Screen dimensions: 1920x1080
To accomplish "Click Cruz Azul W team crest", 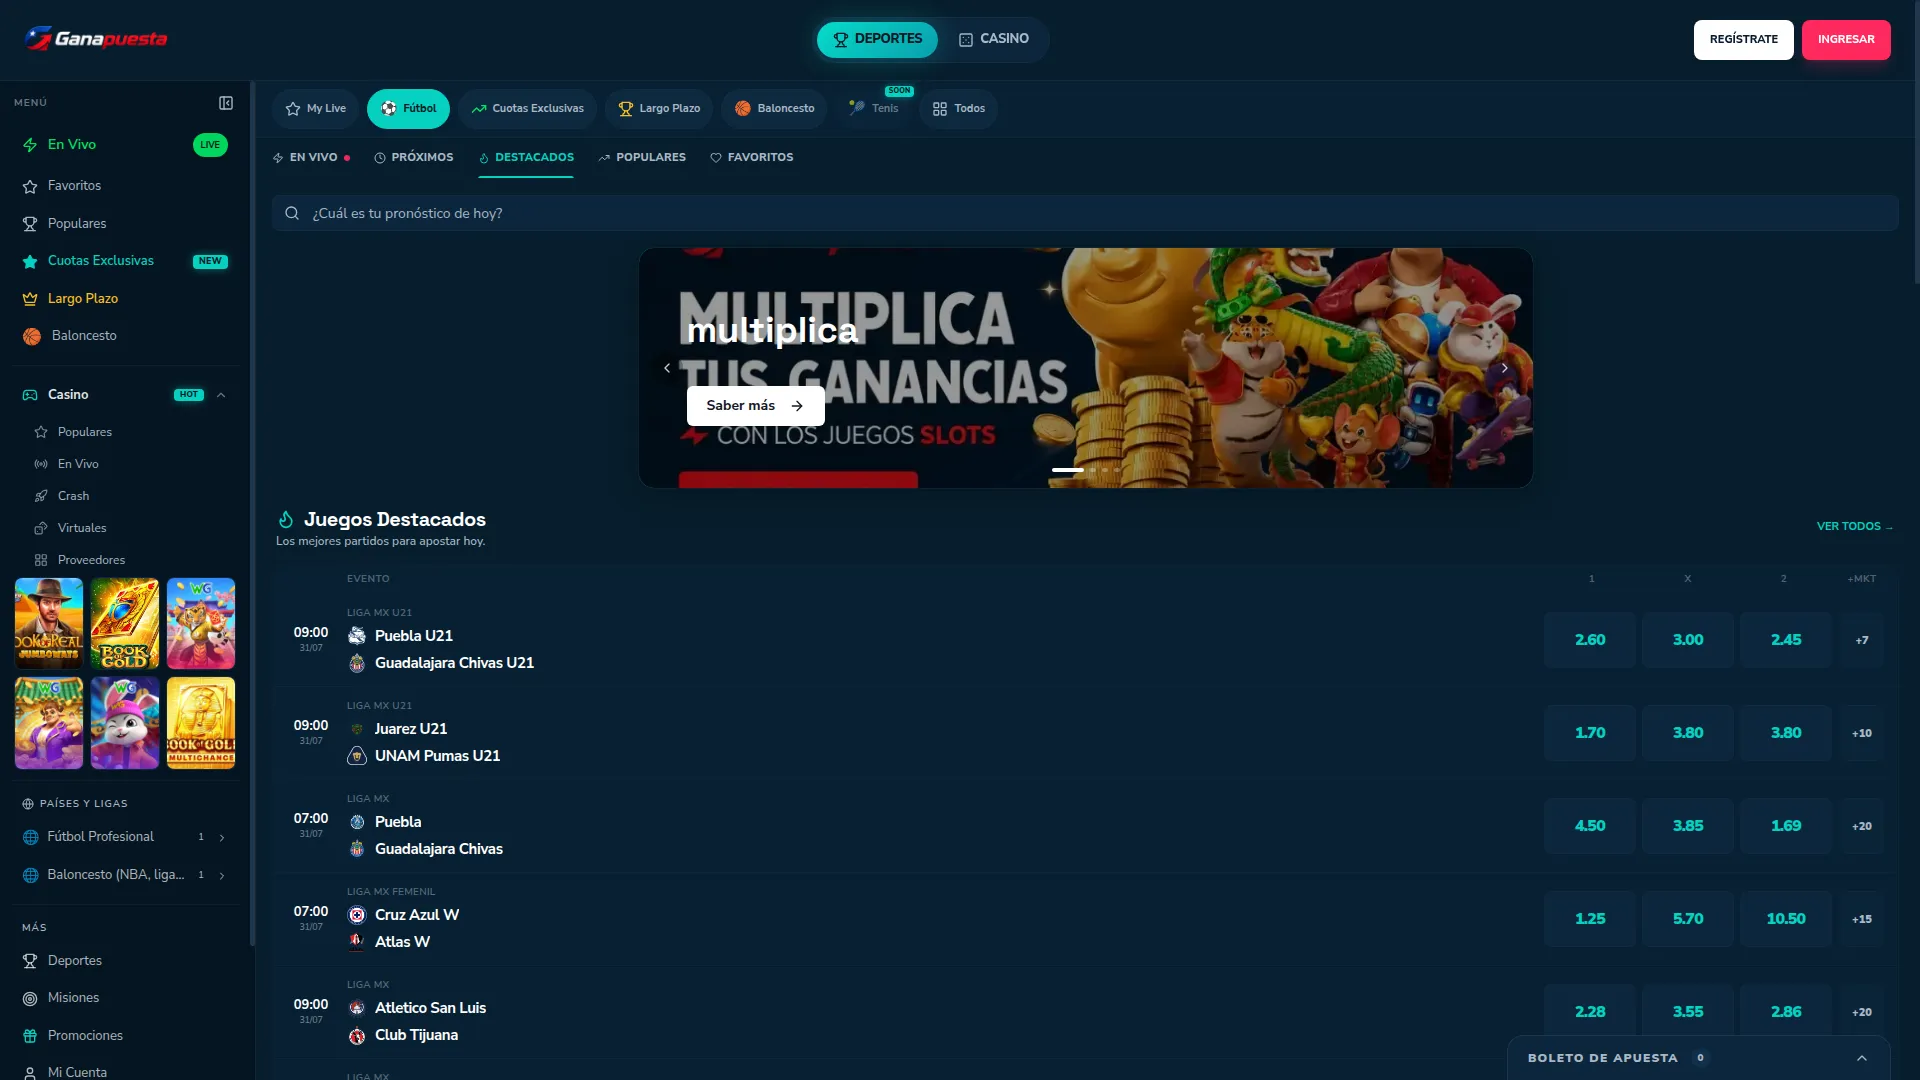I will click(x=357, y=915).
